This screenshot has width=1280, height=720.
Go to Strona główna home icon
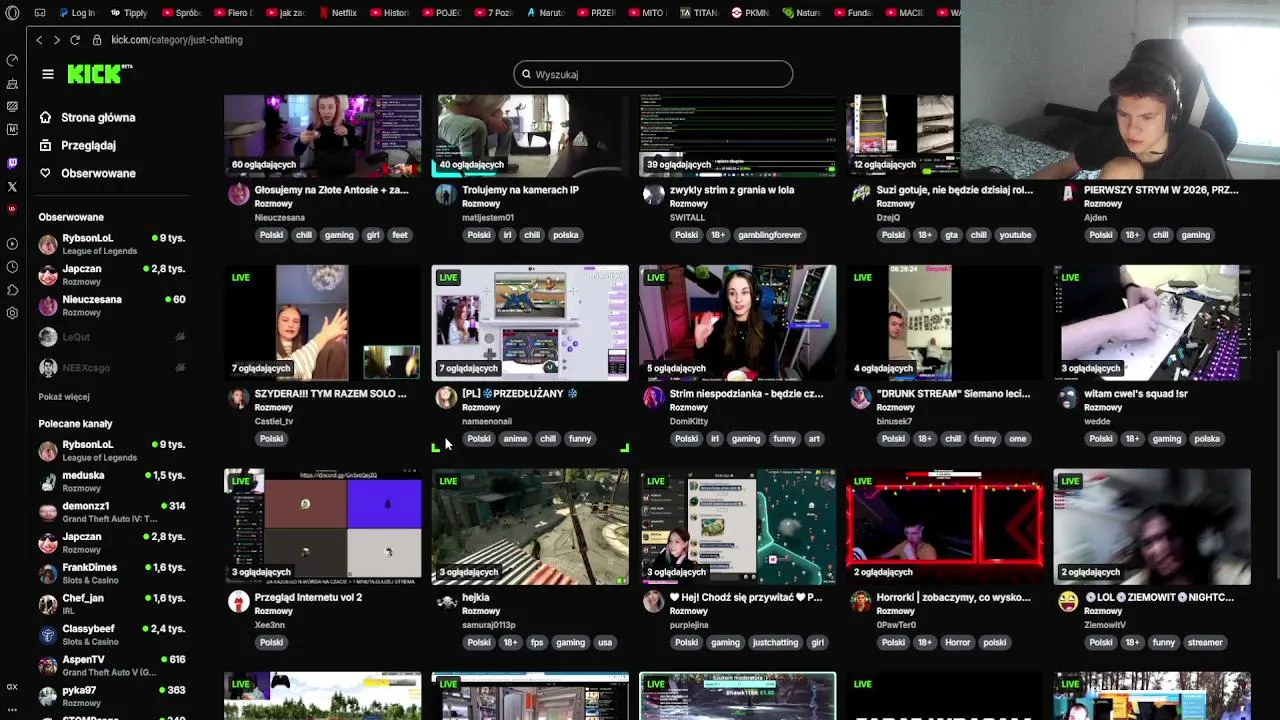coord(45,117)
